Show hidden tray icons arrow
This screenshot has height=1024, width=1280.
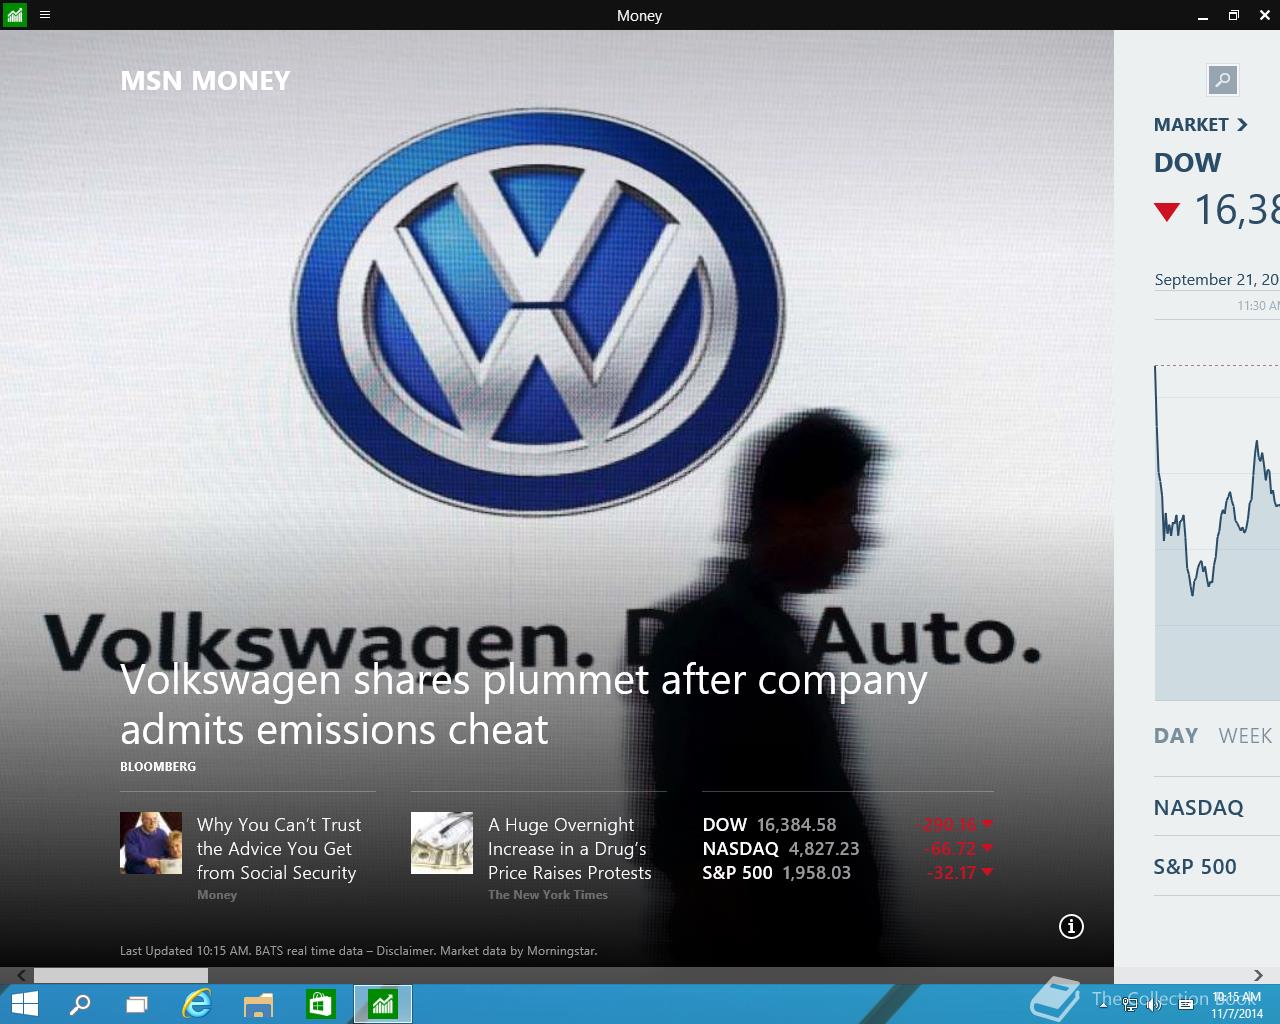tap(1104, 1004)
